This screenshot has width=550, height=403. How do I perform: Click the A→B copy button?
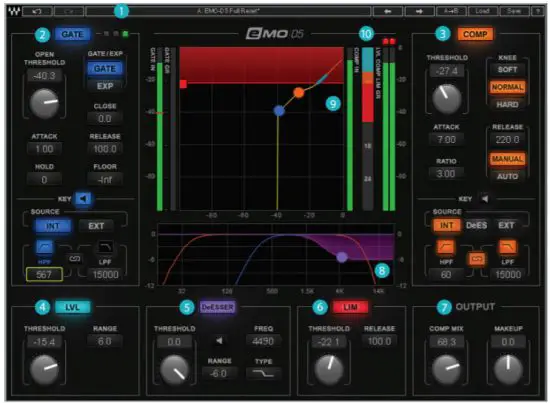click(451, 11)
